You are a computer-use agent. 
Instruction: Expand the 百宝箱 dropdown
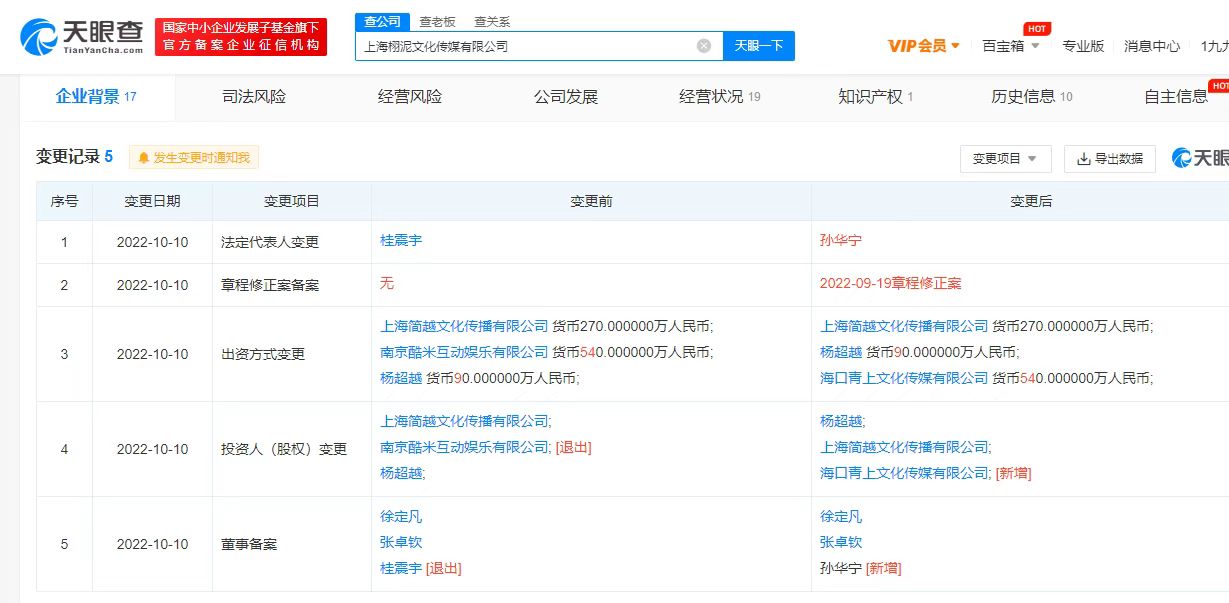tap(1035, 46)
